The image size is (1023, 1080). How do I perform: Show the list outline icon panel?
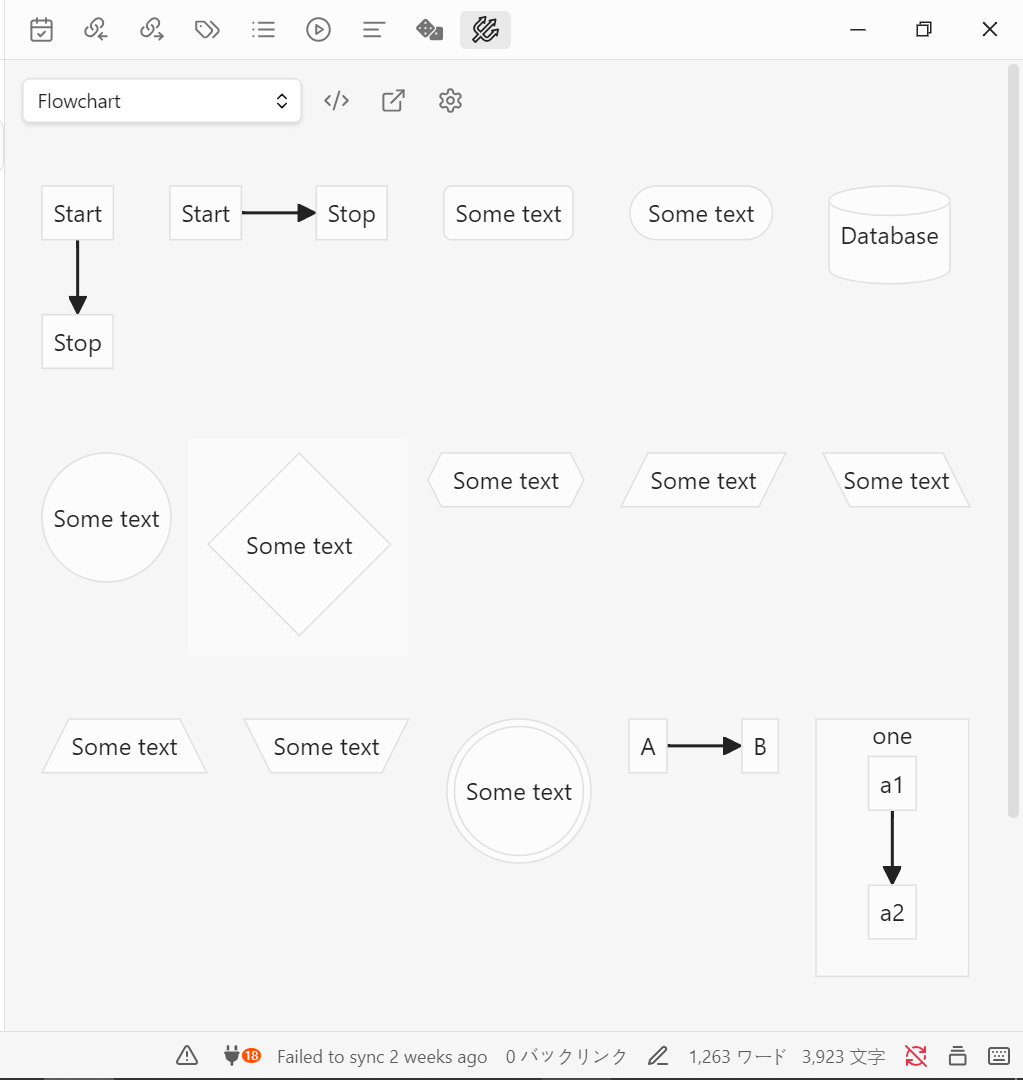point(263,30)
